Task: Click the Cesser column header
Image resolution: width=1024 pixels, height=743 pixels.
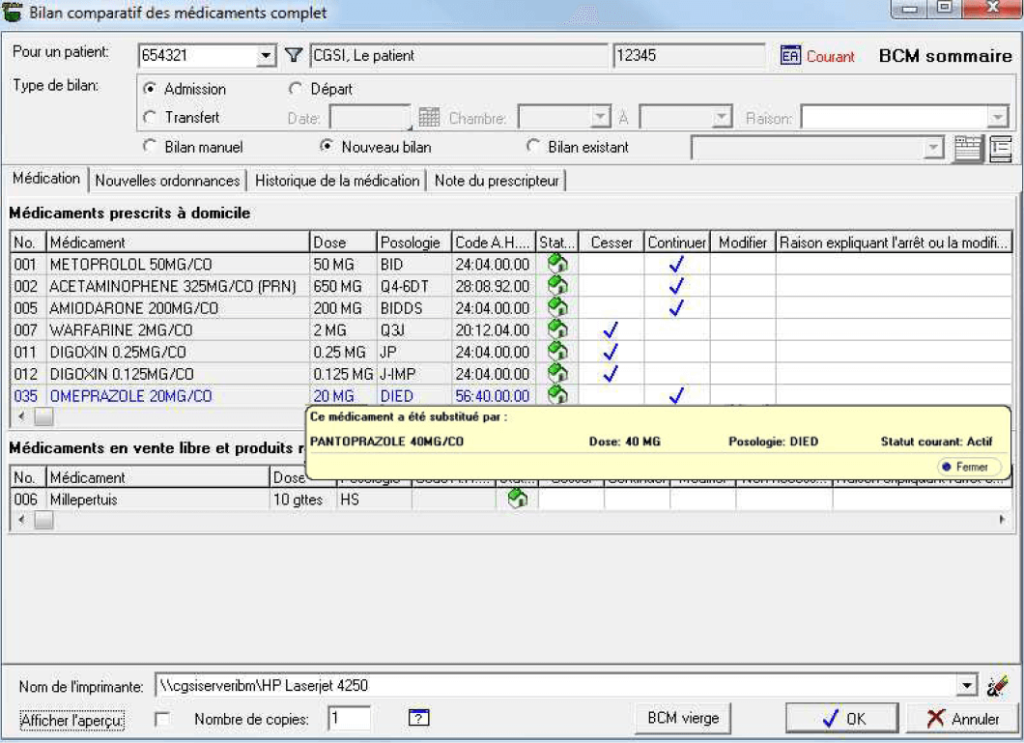Action: (611, 242)
